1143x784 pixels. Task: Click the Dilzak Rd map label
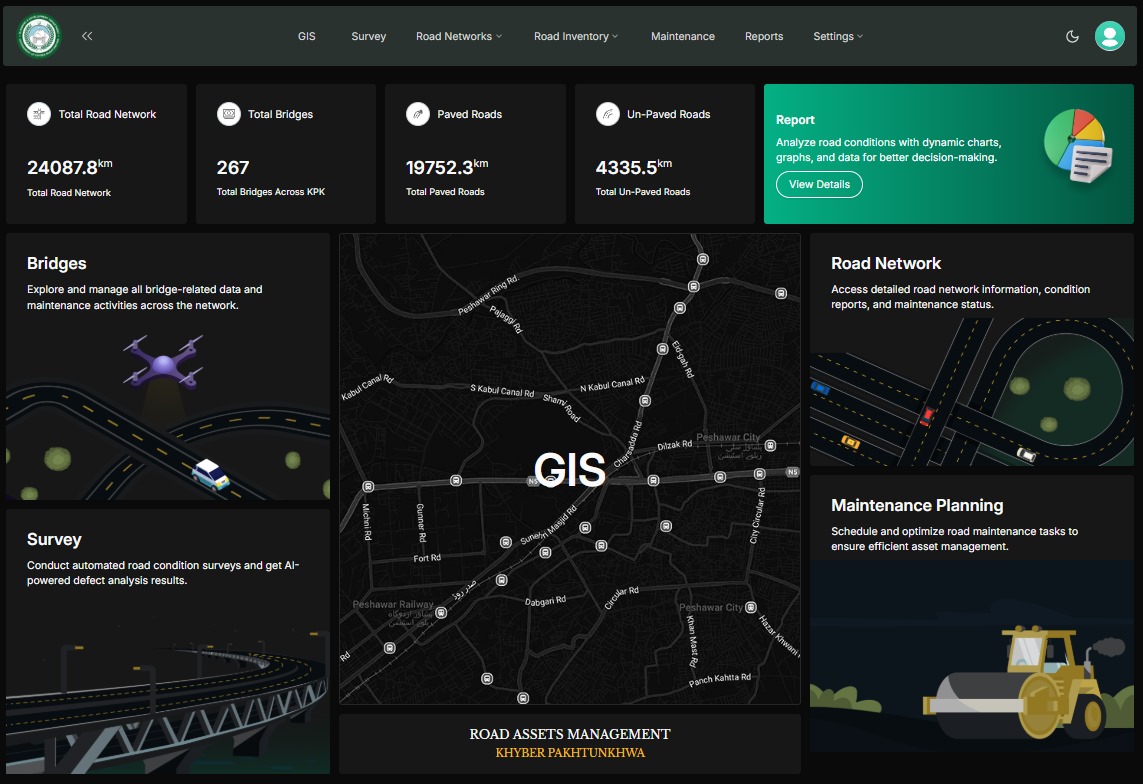pos(674,444)
